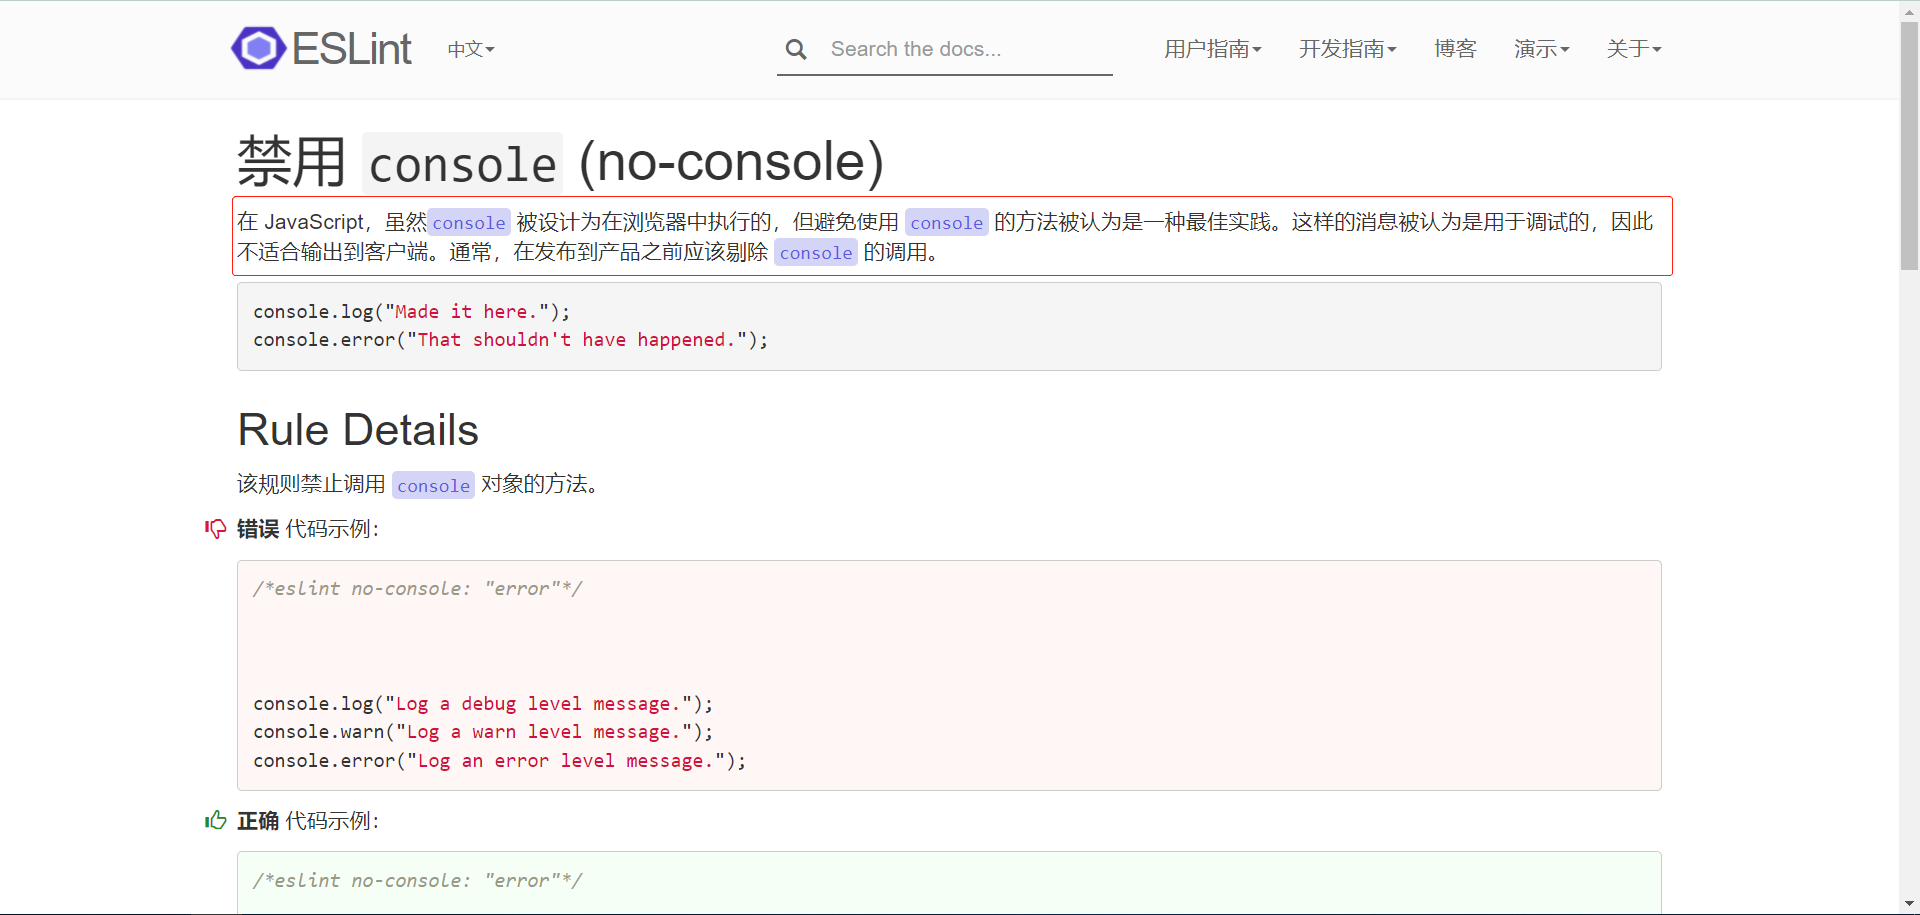Click the green thumbs-up icon
Image resolution: width=1920 pixels, height=915 pixels.
click(x=215, y=820)
